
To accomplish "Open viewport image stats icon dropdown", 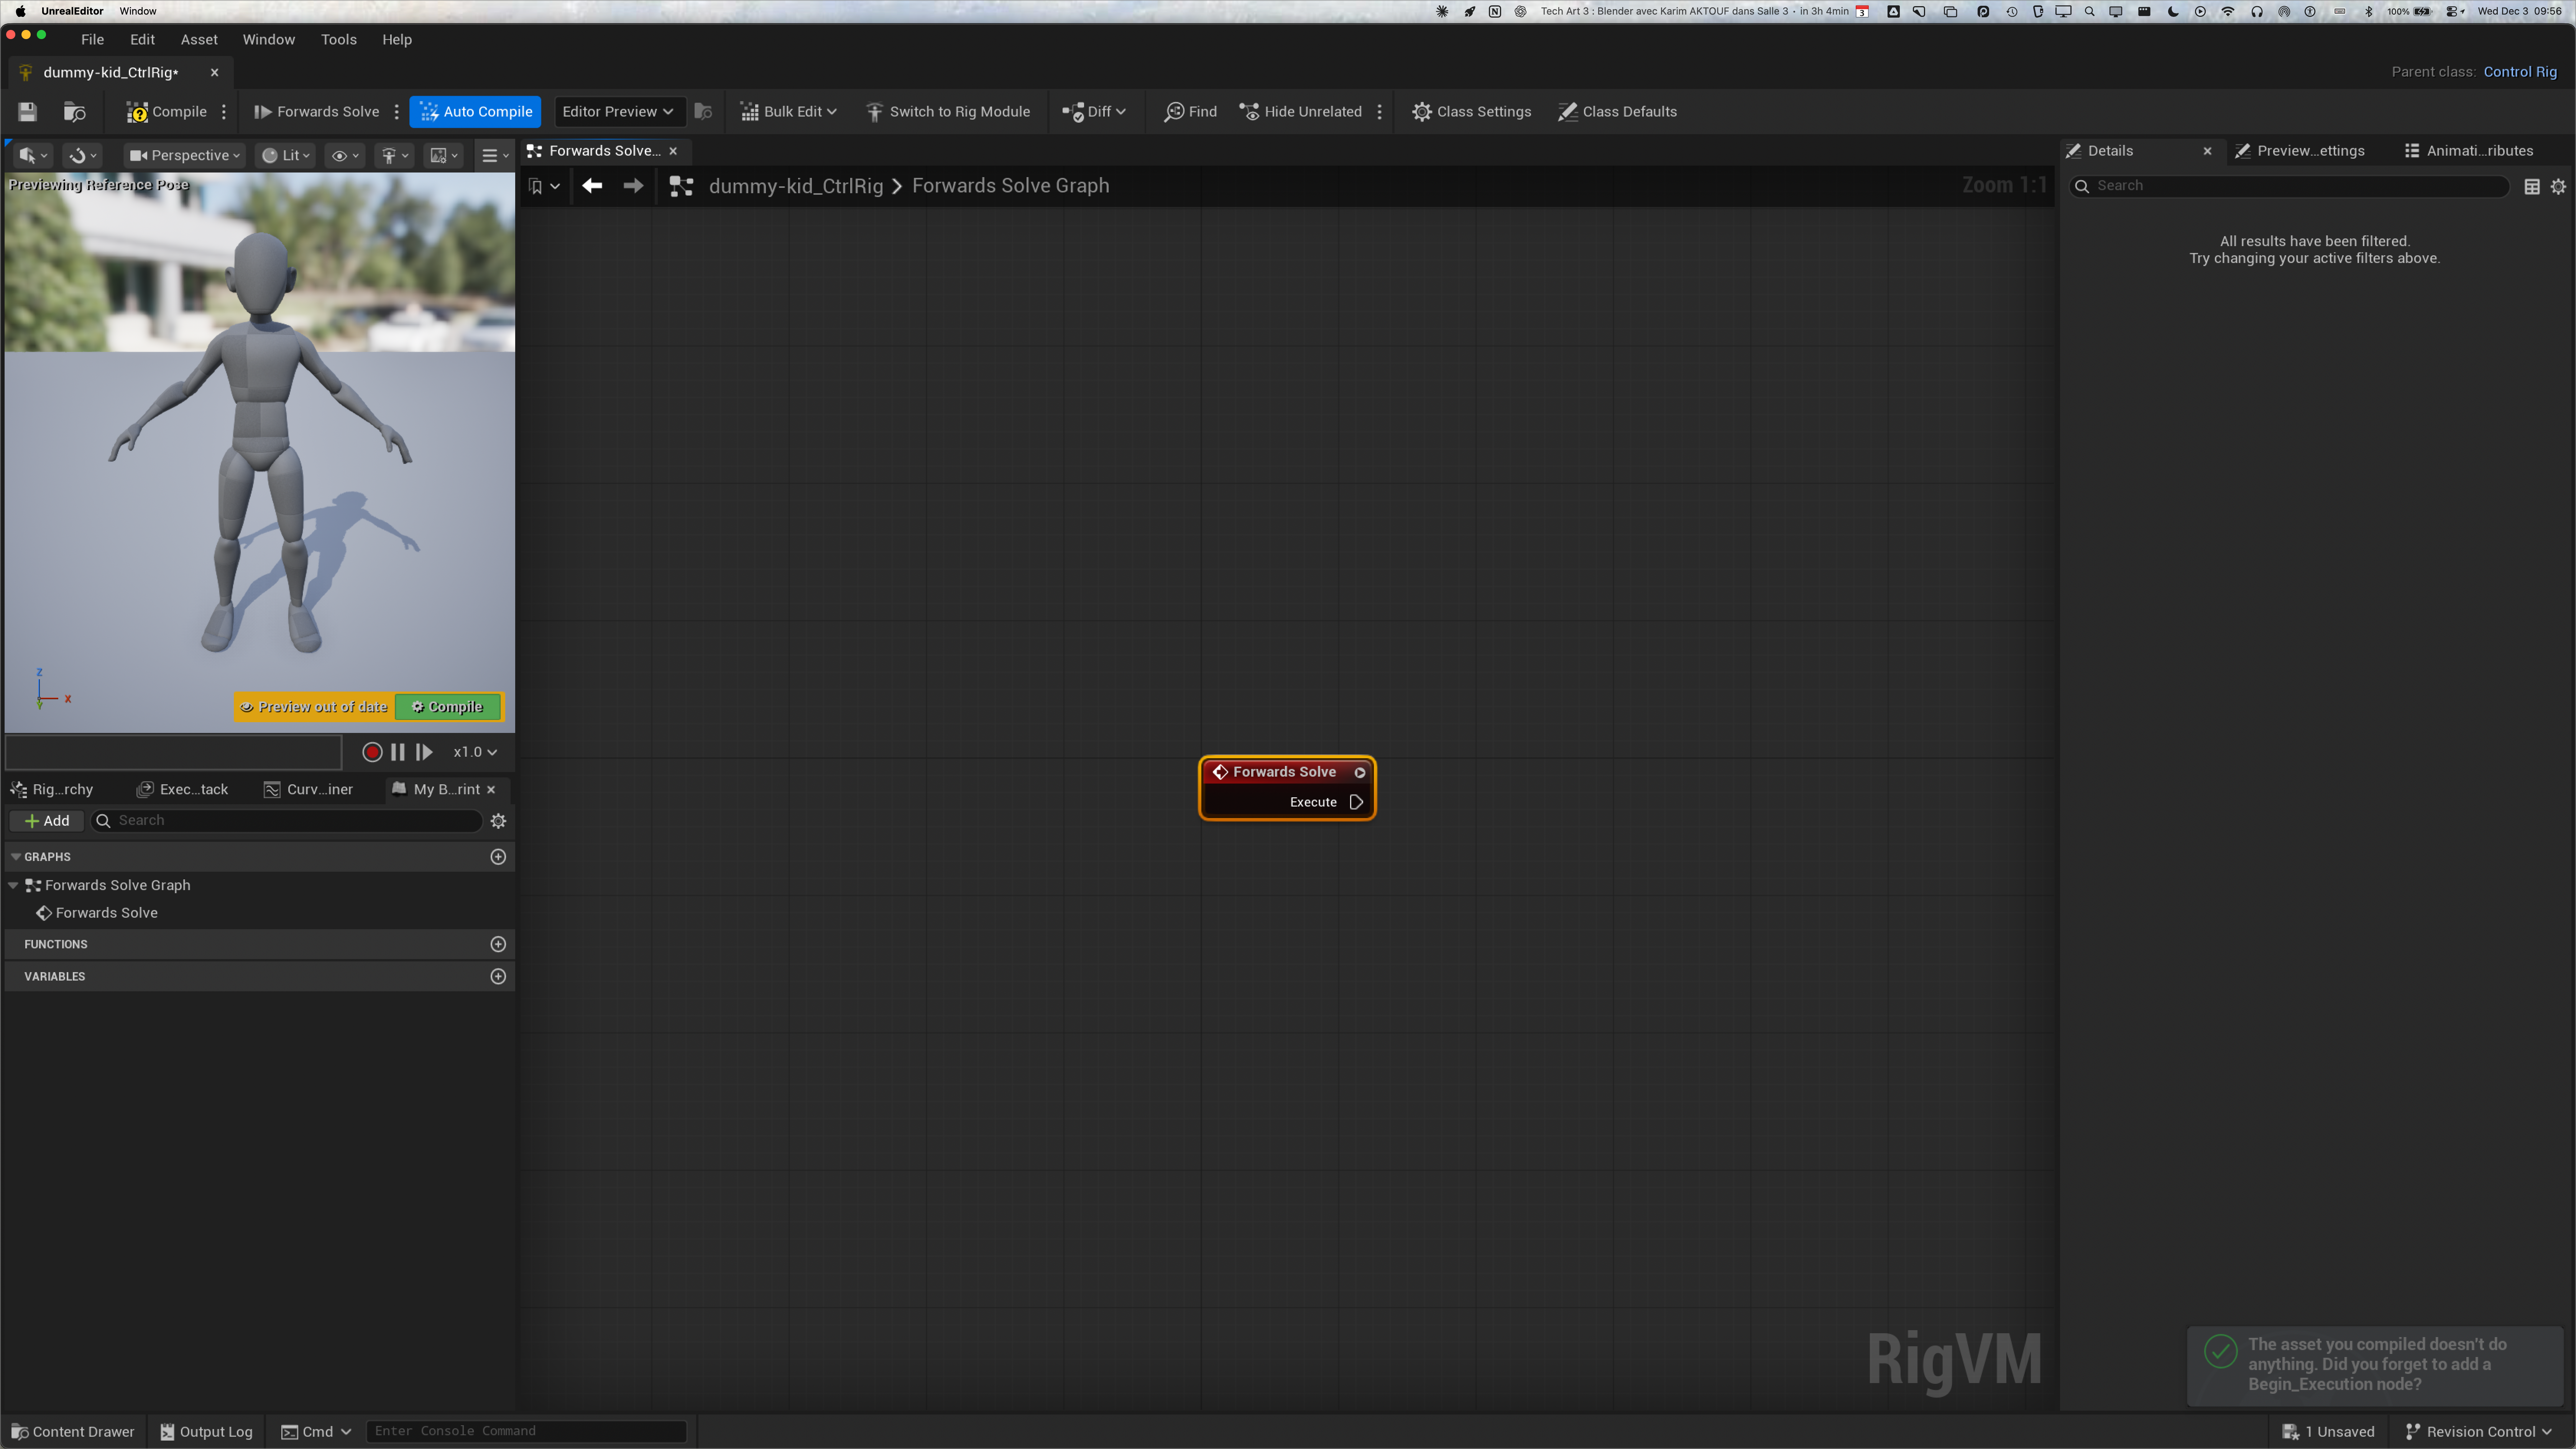I will click(443, 156).
